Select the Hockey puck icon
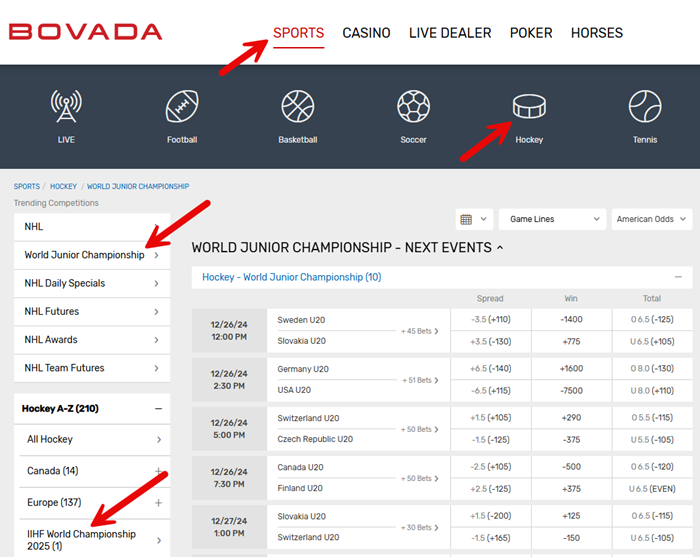Image resolution: width=700 pixels, height=557 pixels. [x=529, y=107]
